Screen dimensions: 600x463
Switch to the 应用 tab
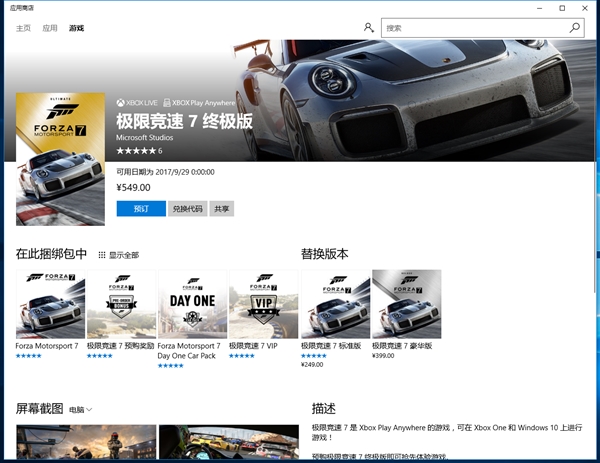click(x=50, y=28)
